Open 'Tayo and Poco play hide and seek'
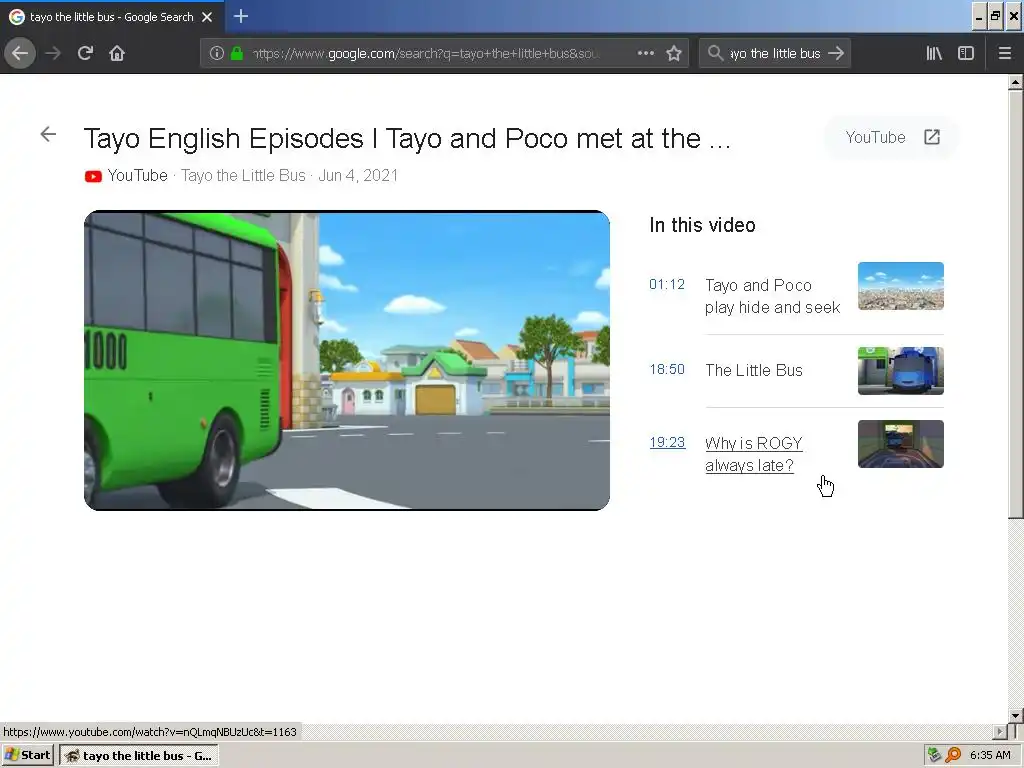The height and width of the screenshot is (768, 1024). [x=772, y=296]
